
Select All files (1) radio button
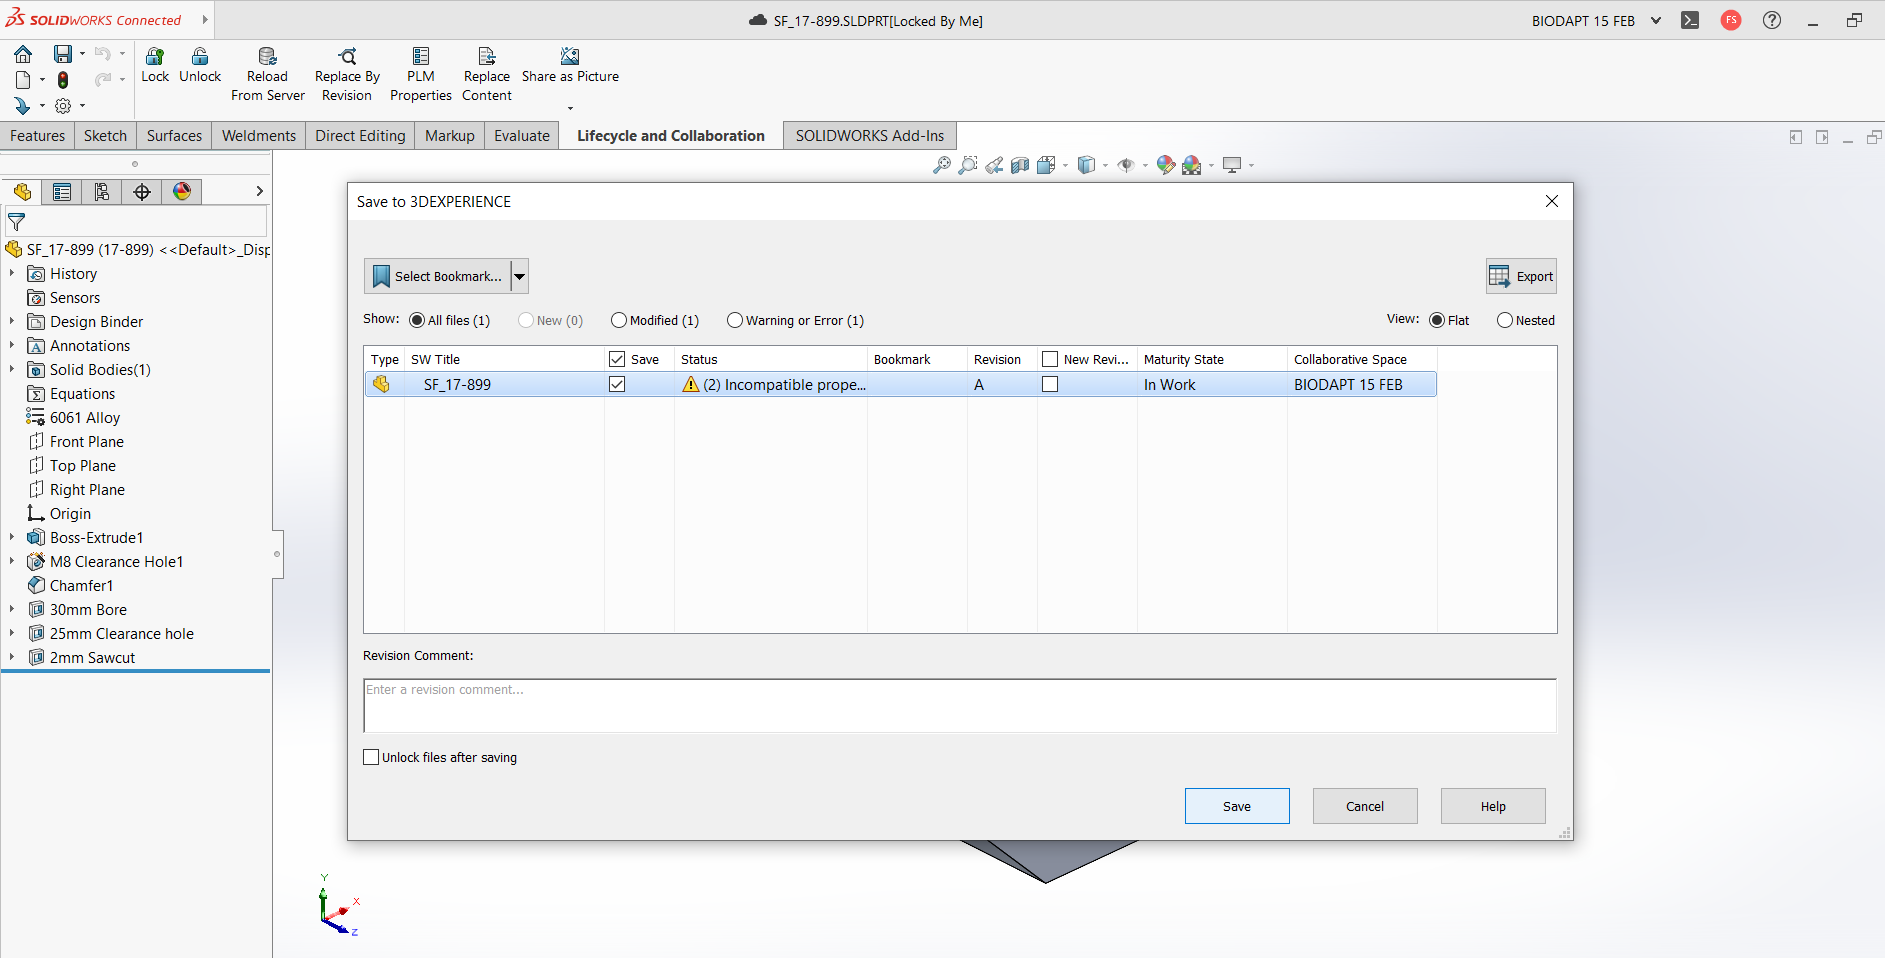(x=417, y=320)
